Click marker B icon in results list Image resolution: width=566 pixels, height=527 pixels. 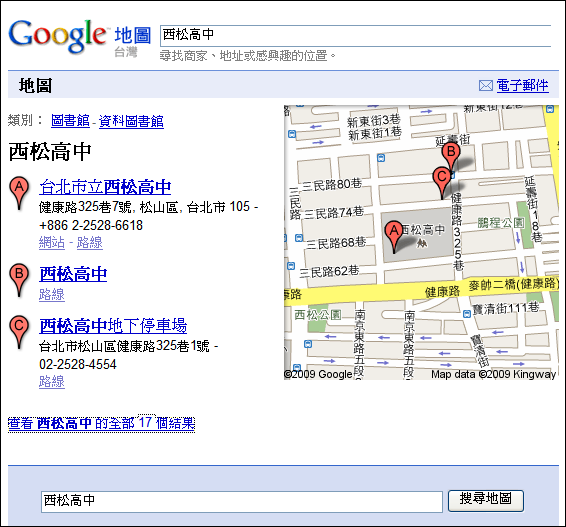pyautogui.click(x=19, y=280)
